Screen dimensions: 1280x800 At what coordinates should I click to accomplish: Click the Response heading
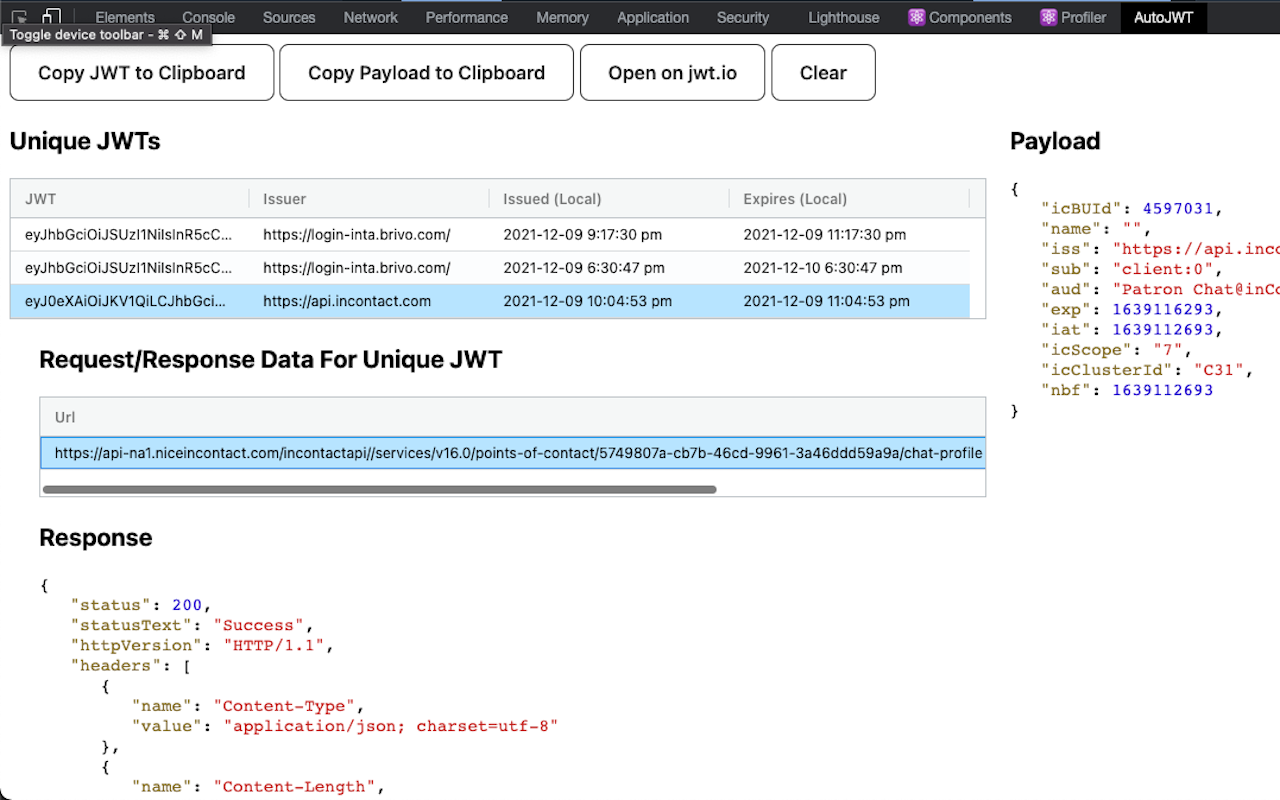(x=96, y=538)
